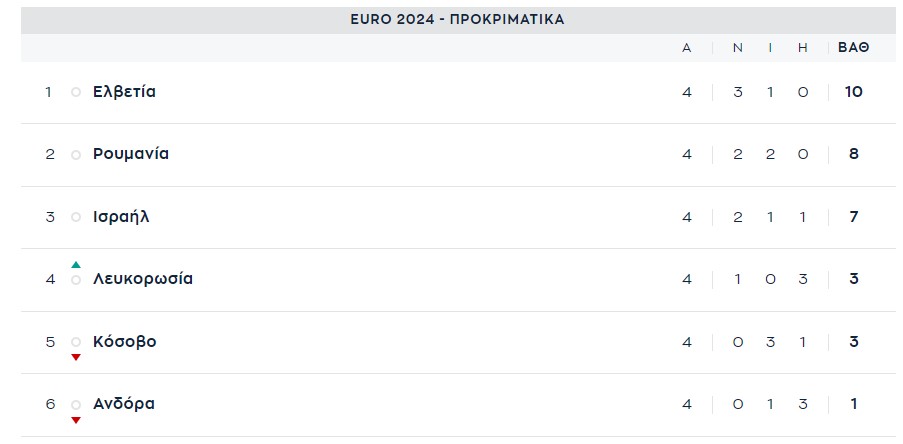The image size is (903, 444).
Task: Select the Κόσοβο team name
Action: pos(125,342)
